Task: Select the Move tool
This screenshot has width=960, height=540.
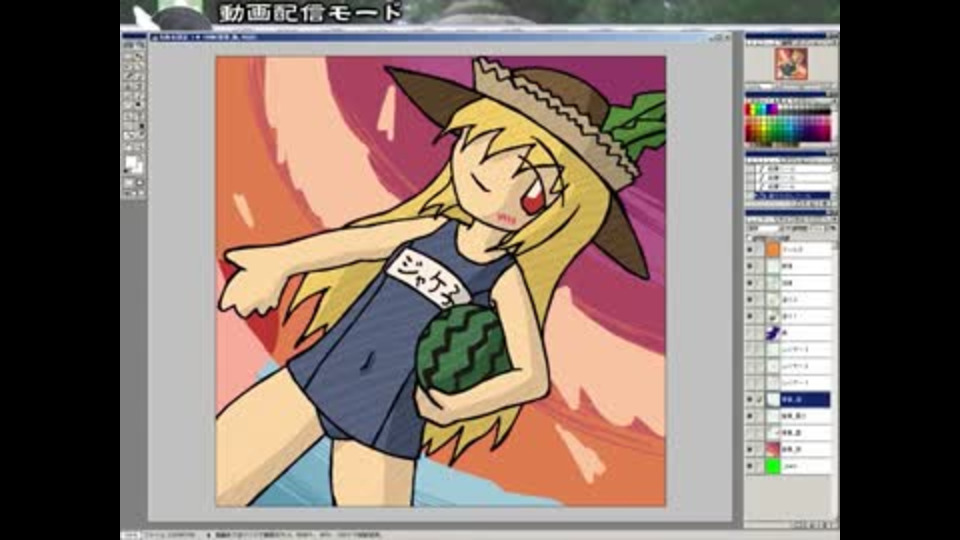Action: (140, 56)
